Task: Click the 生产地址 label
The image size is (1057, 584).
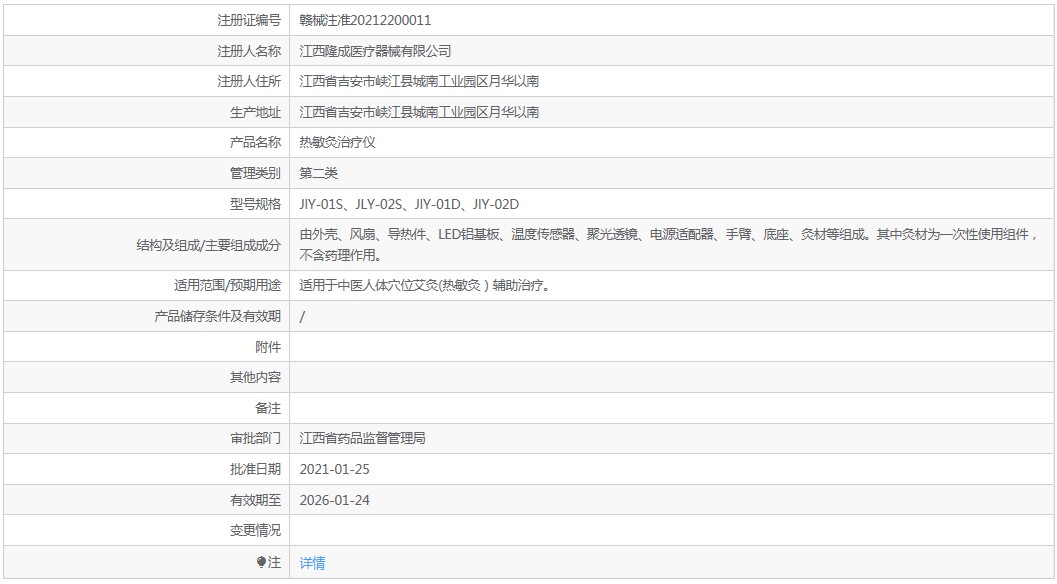Action: [x=255, y=112]
